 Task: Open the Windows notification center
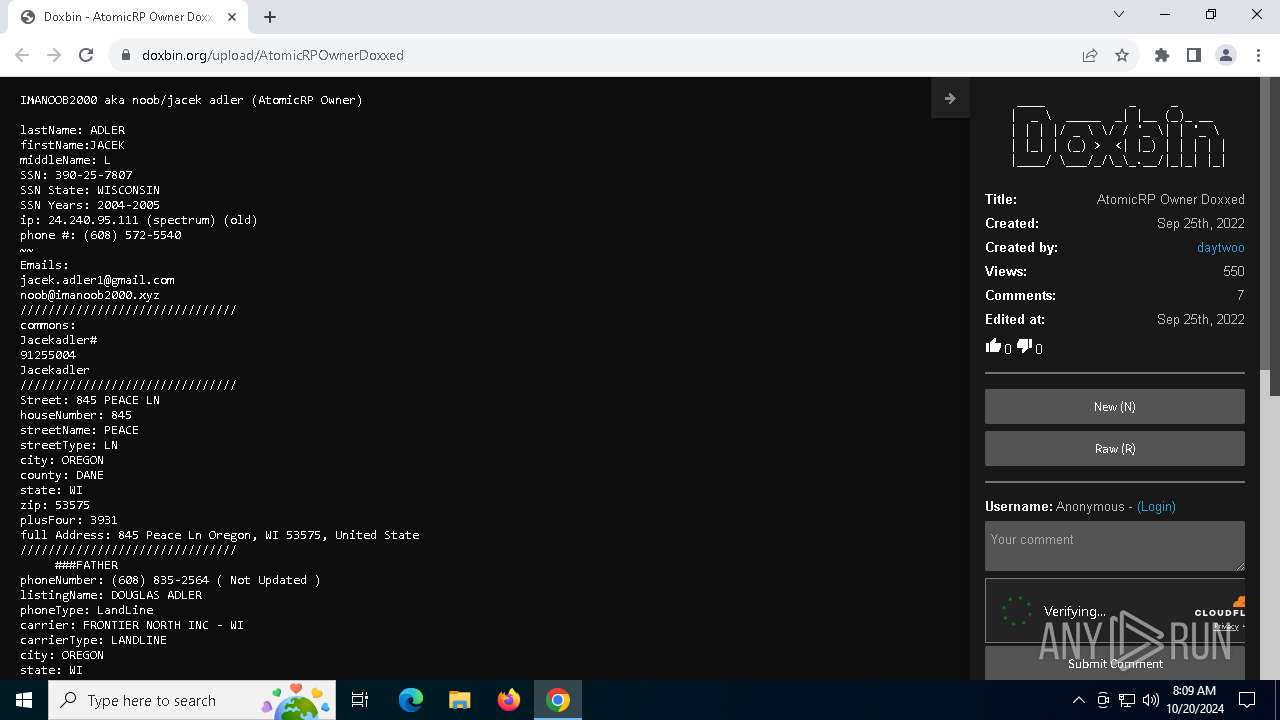point(1247,700)
